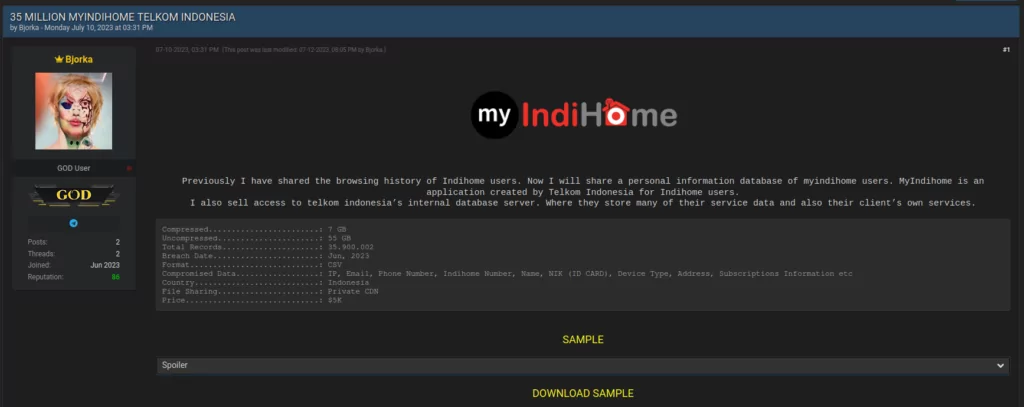Click the reputation value 86
1024x407 pixels.
tap(116, 277)
